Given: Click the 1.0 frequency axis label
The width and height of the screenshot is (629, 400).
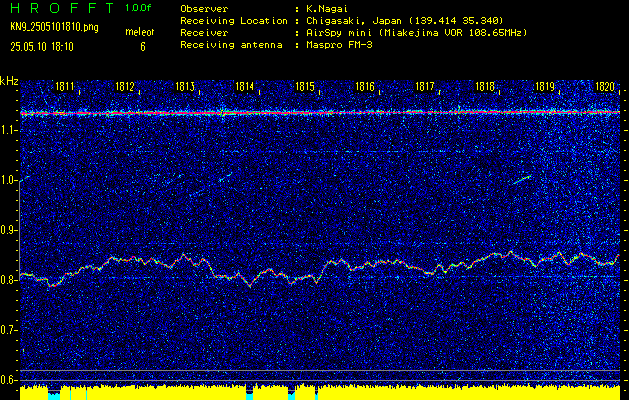Looking at the screenshot, I should (x=9, y=181).
